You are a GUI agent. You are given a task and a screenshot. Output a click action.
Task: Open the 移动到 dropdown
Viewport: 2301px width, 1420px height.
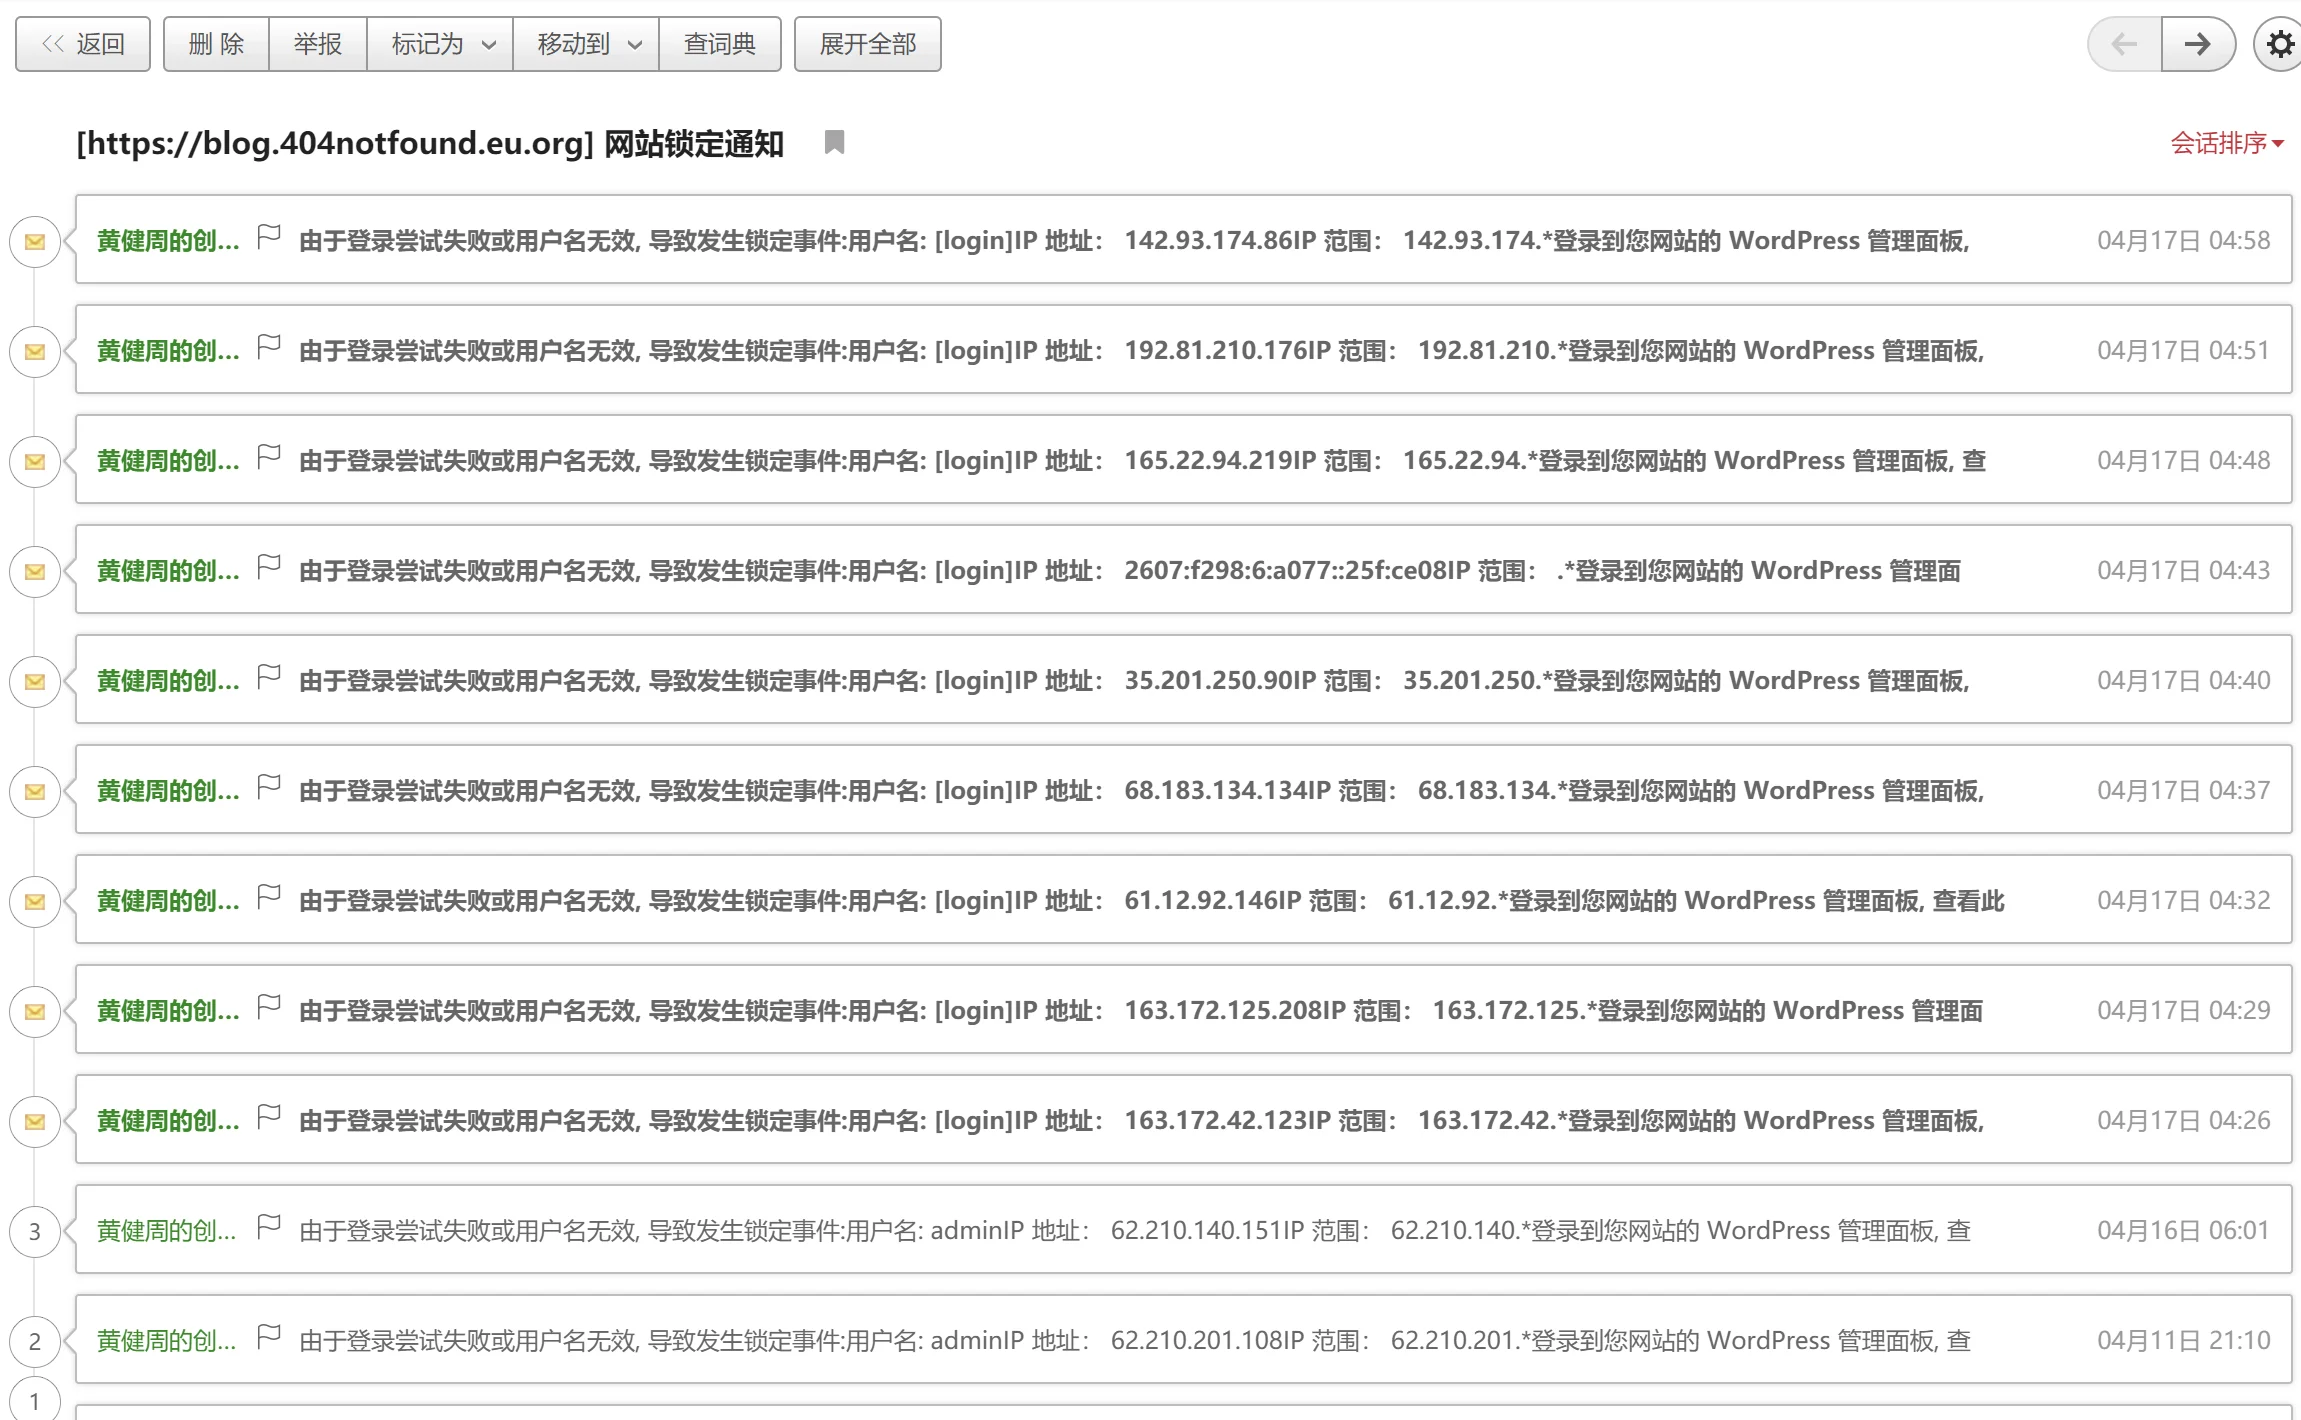point(586,45)
